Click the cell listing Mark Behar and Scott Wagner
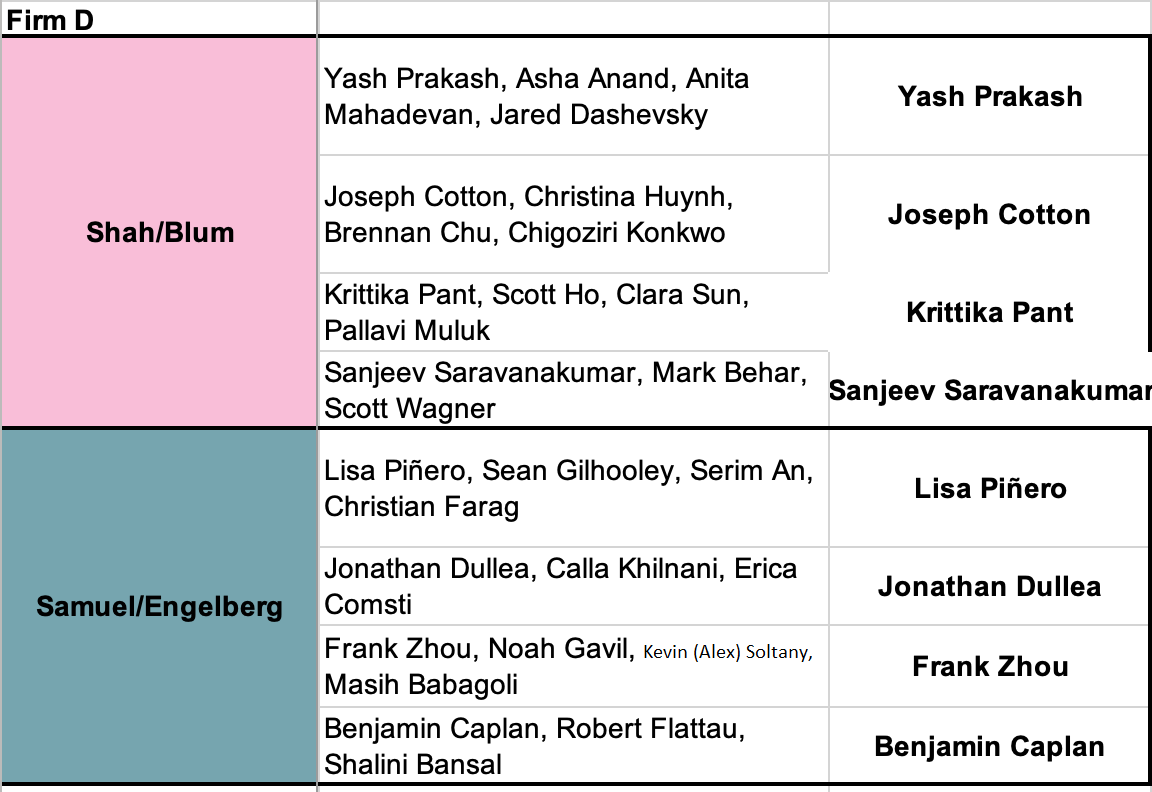1152x792 pixels. pyautogui.click(x=572, y=389)
